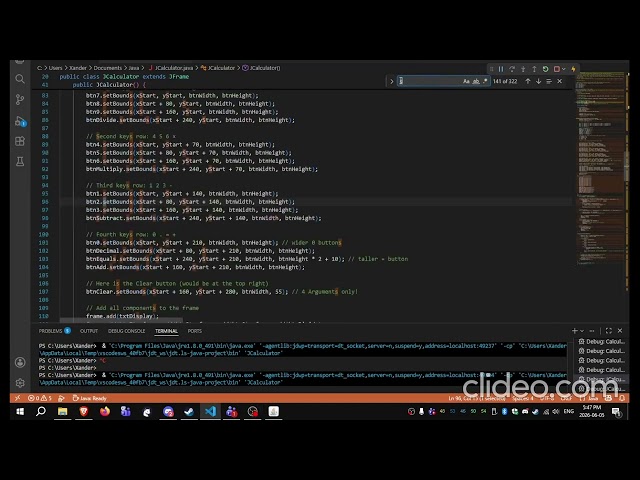Click the btnEquals.setBounds code line

pyautogui.click(x=247, y=259)
